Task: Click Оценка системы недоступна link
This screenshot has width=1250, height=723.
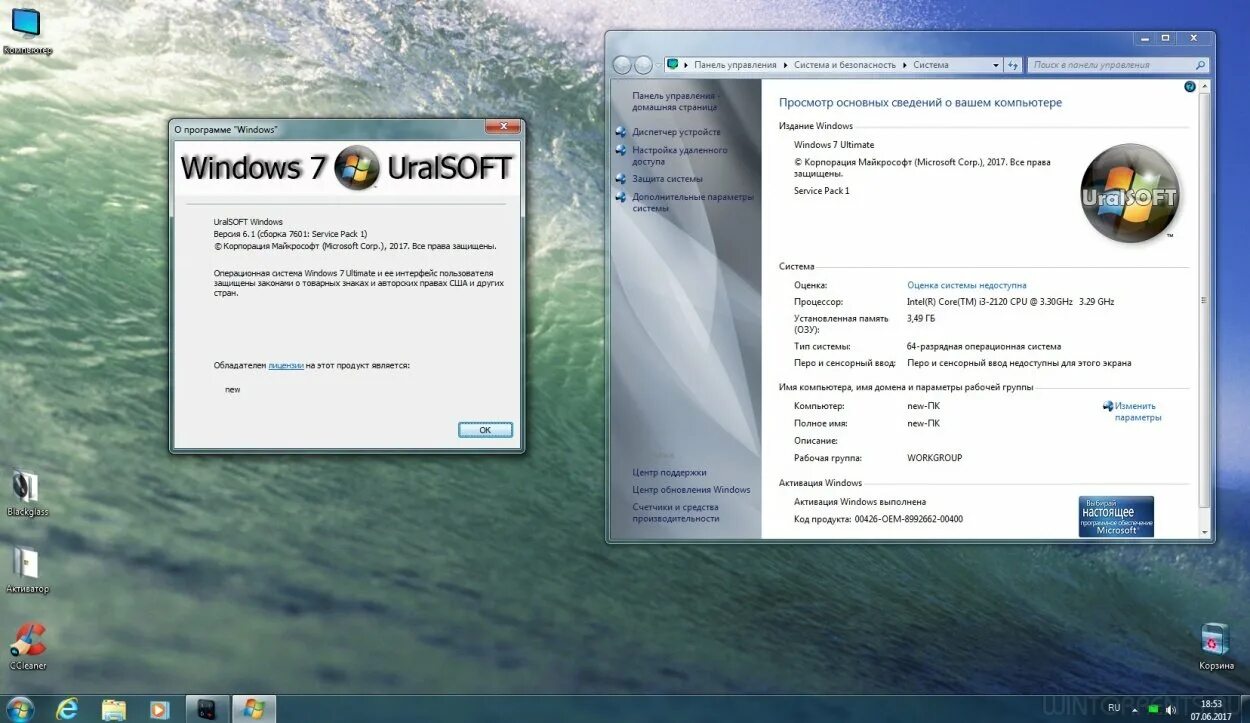Action: click(966, 285)
